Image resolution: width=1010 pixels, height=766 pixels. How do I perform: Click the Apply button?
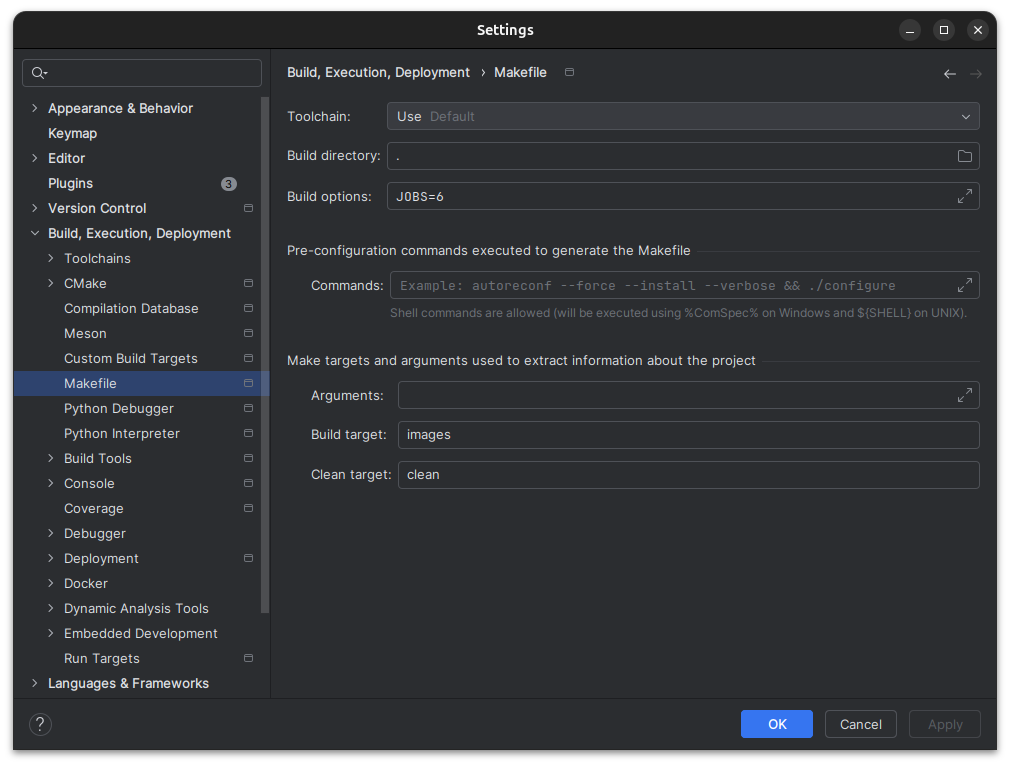[x=945, y=724]
